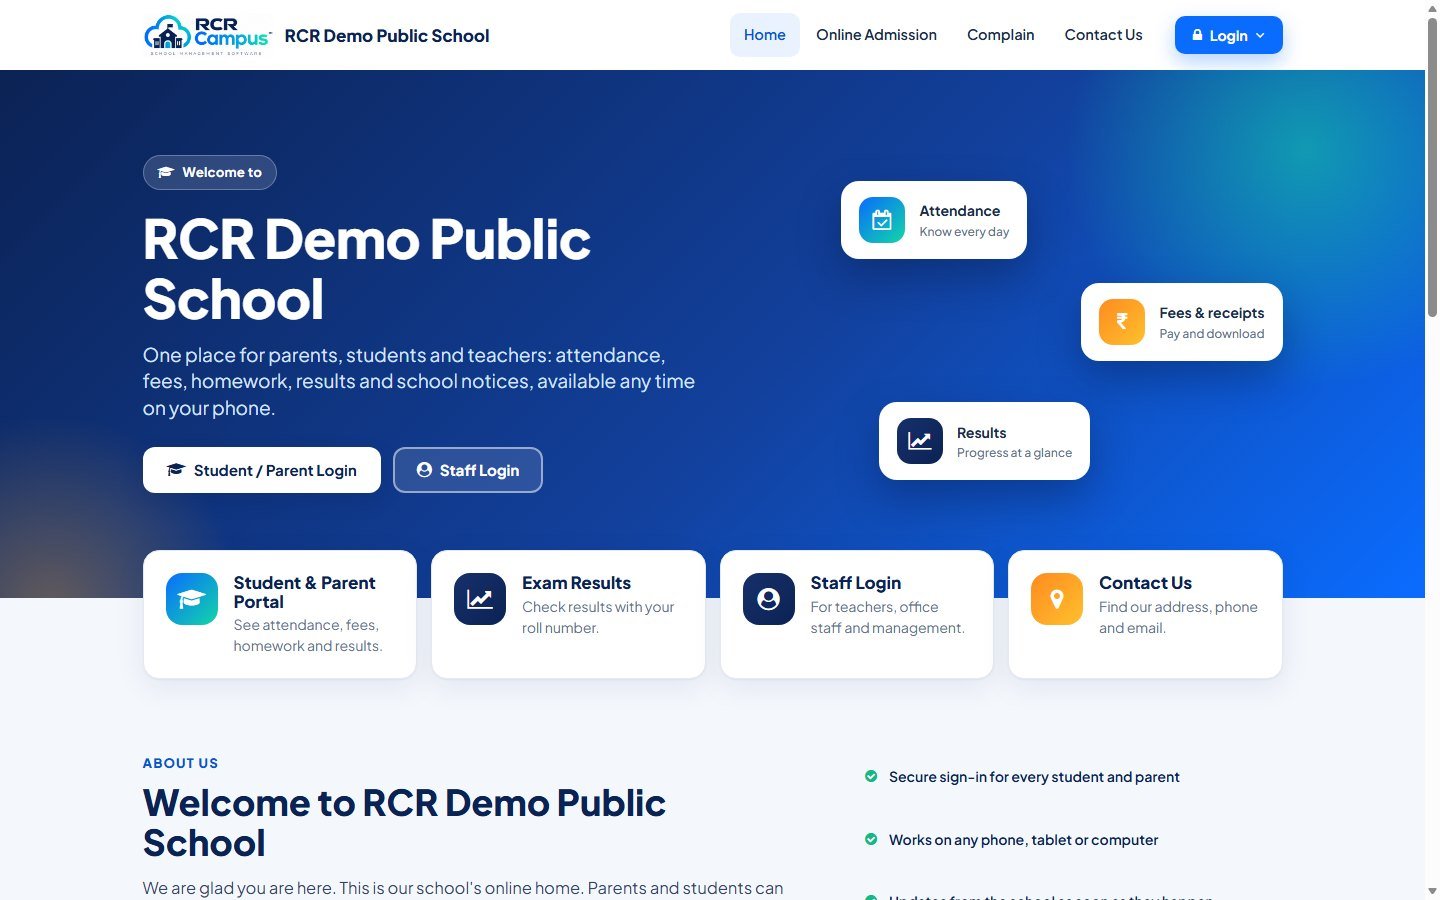1440x900 pixels.
Task: Click the lock icon in the Login button
Action: pyautogui.click(x=1197, y=35)
